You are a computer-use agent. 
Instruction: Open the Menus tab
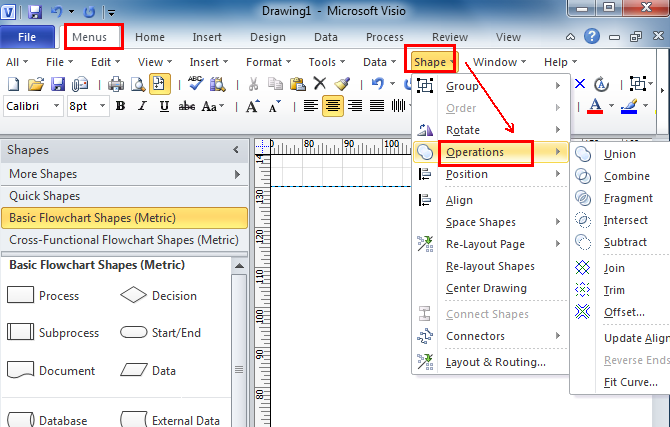pos(89,37)
